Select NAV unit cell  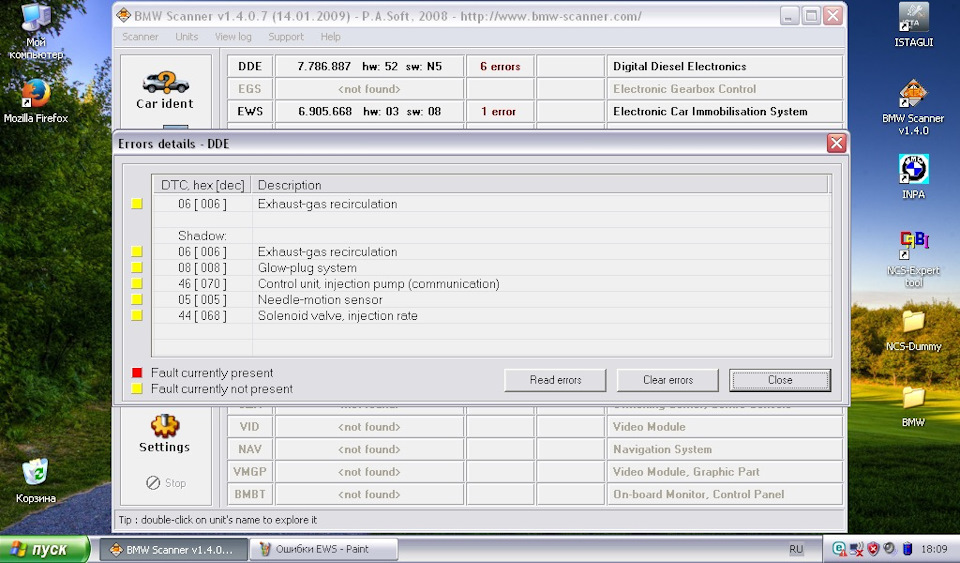click(250, 449)
